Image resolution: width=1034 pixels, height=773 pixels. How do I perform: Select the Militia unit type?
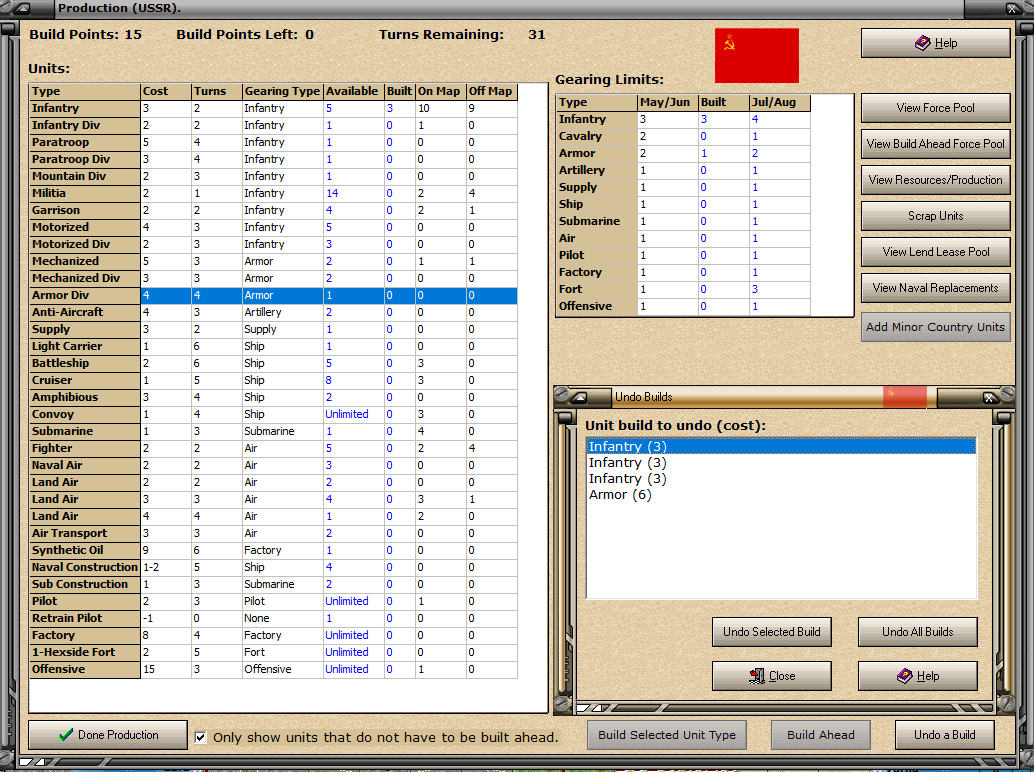point(273,193)
